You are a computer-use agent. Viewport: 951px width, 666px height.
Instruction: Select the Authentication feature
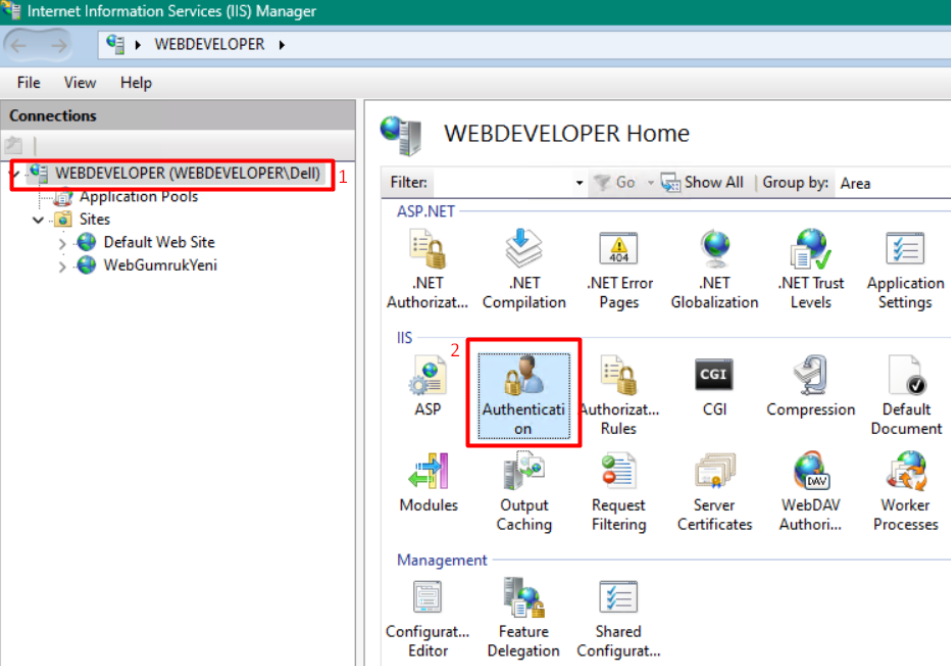click(524, 395)
